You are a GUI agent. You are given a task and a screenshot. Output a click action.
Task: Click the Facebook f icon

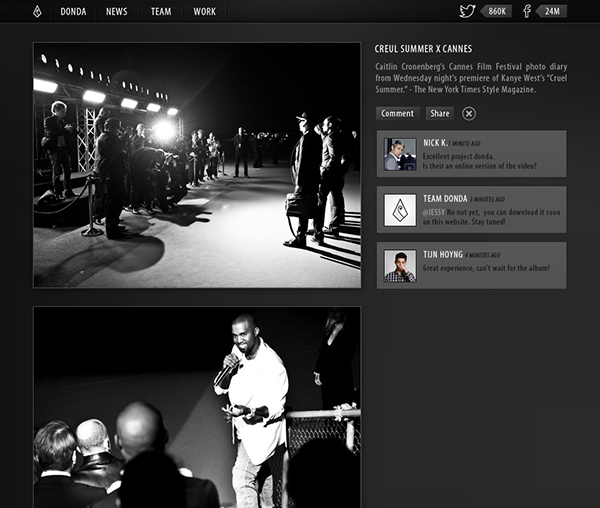[x=527, y=11]
